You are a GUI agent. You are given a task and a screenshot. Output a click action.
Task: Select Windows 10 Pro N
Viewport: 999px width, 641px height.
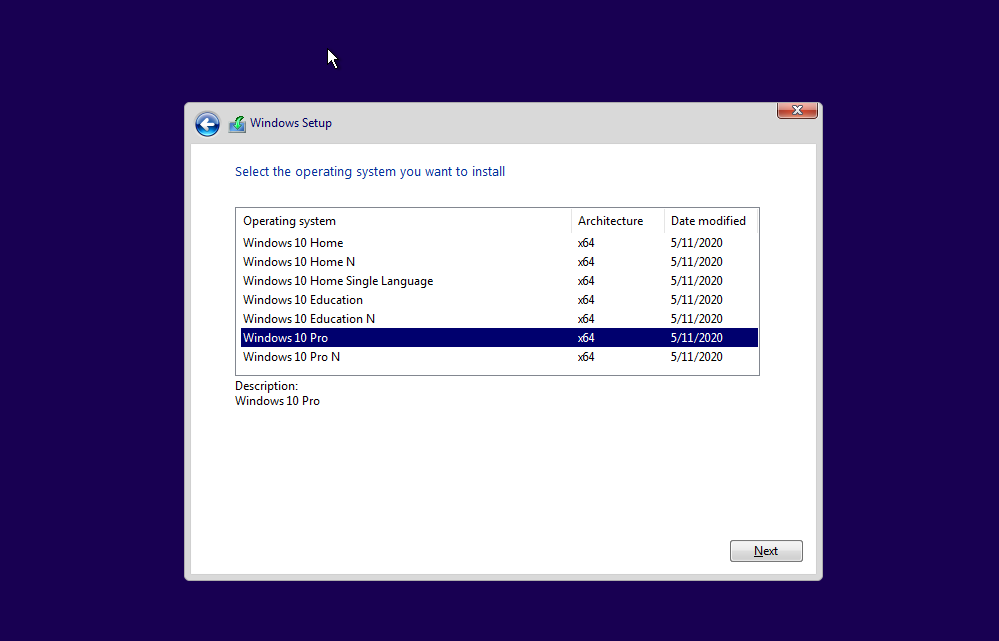pos(291,357)
